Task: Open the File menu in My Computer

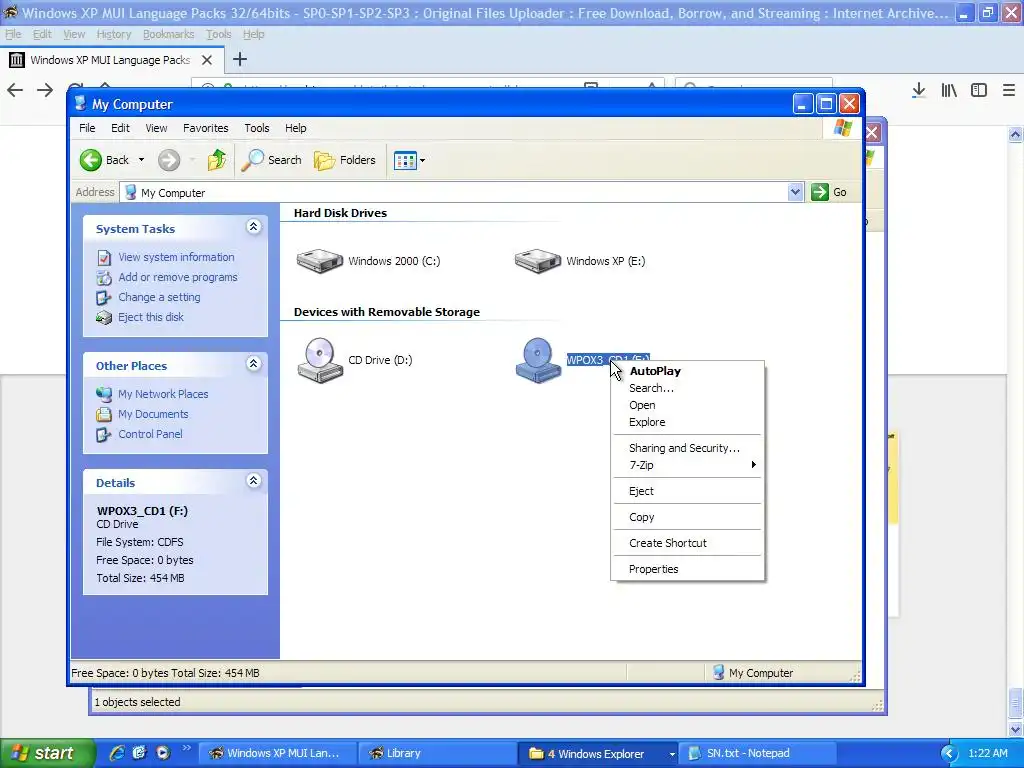Action: (87, 128)
